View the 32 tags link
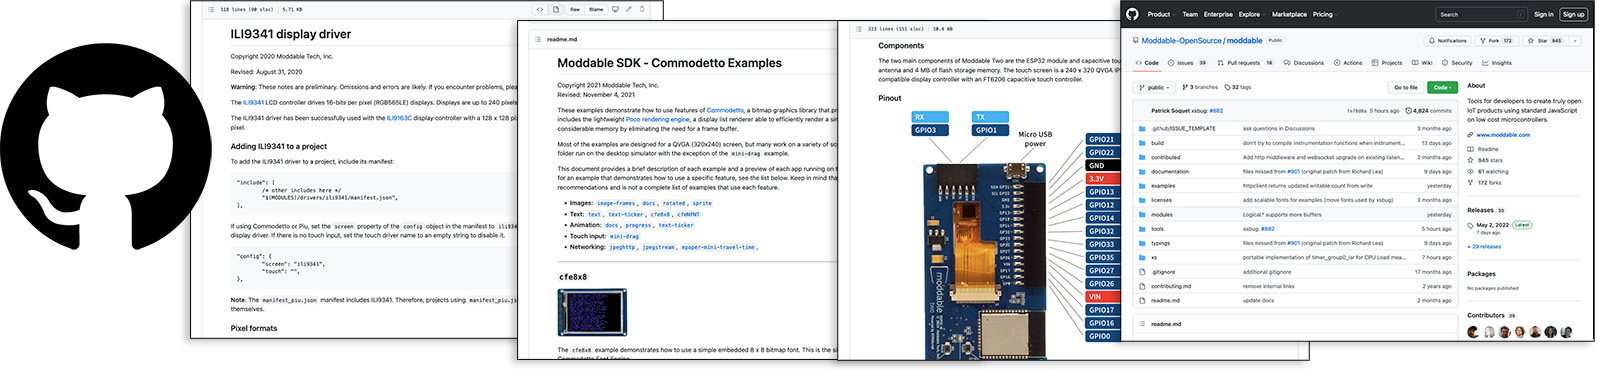This screenshot has height=380, width=1600. point(1238,87)
